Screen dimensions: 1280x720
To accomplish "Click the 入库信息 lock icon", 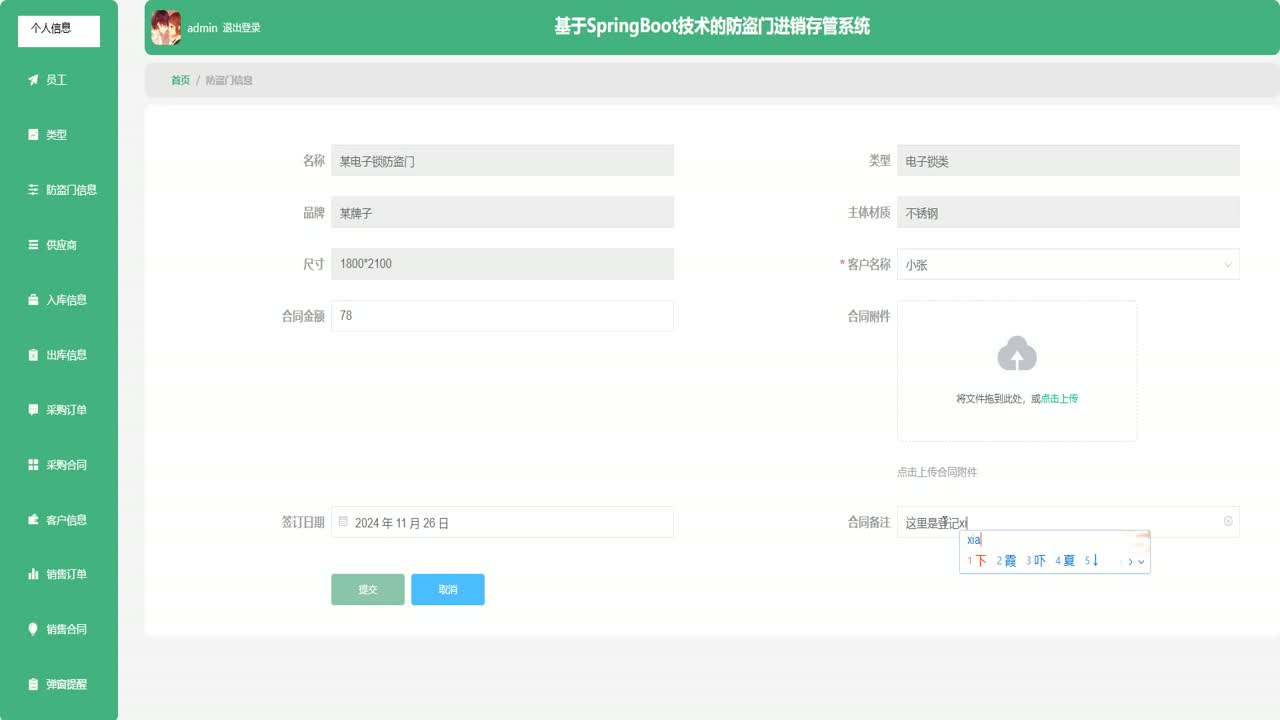I will click(33, 300).
